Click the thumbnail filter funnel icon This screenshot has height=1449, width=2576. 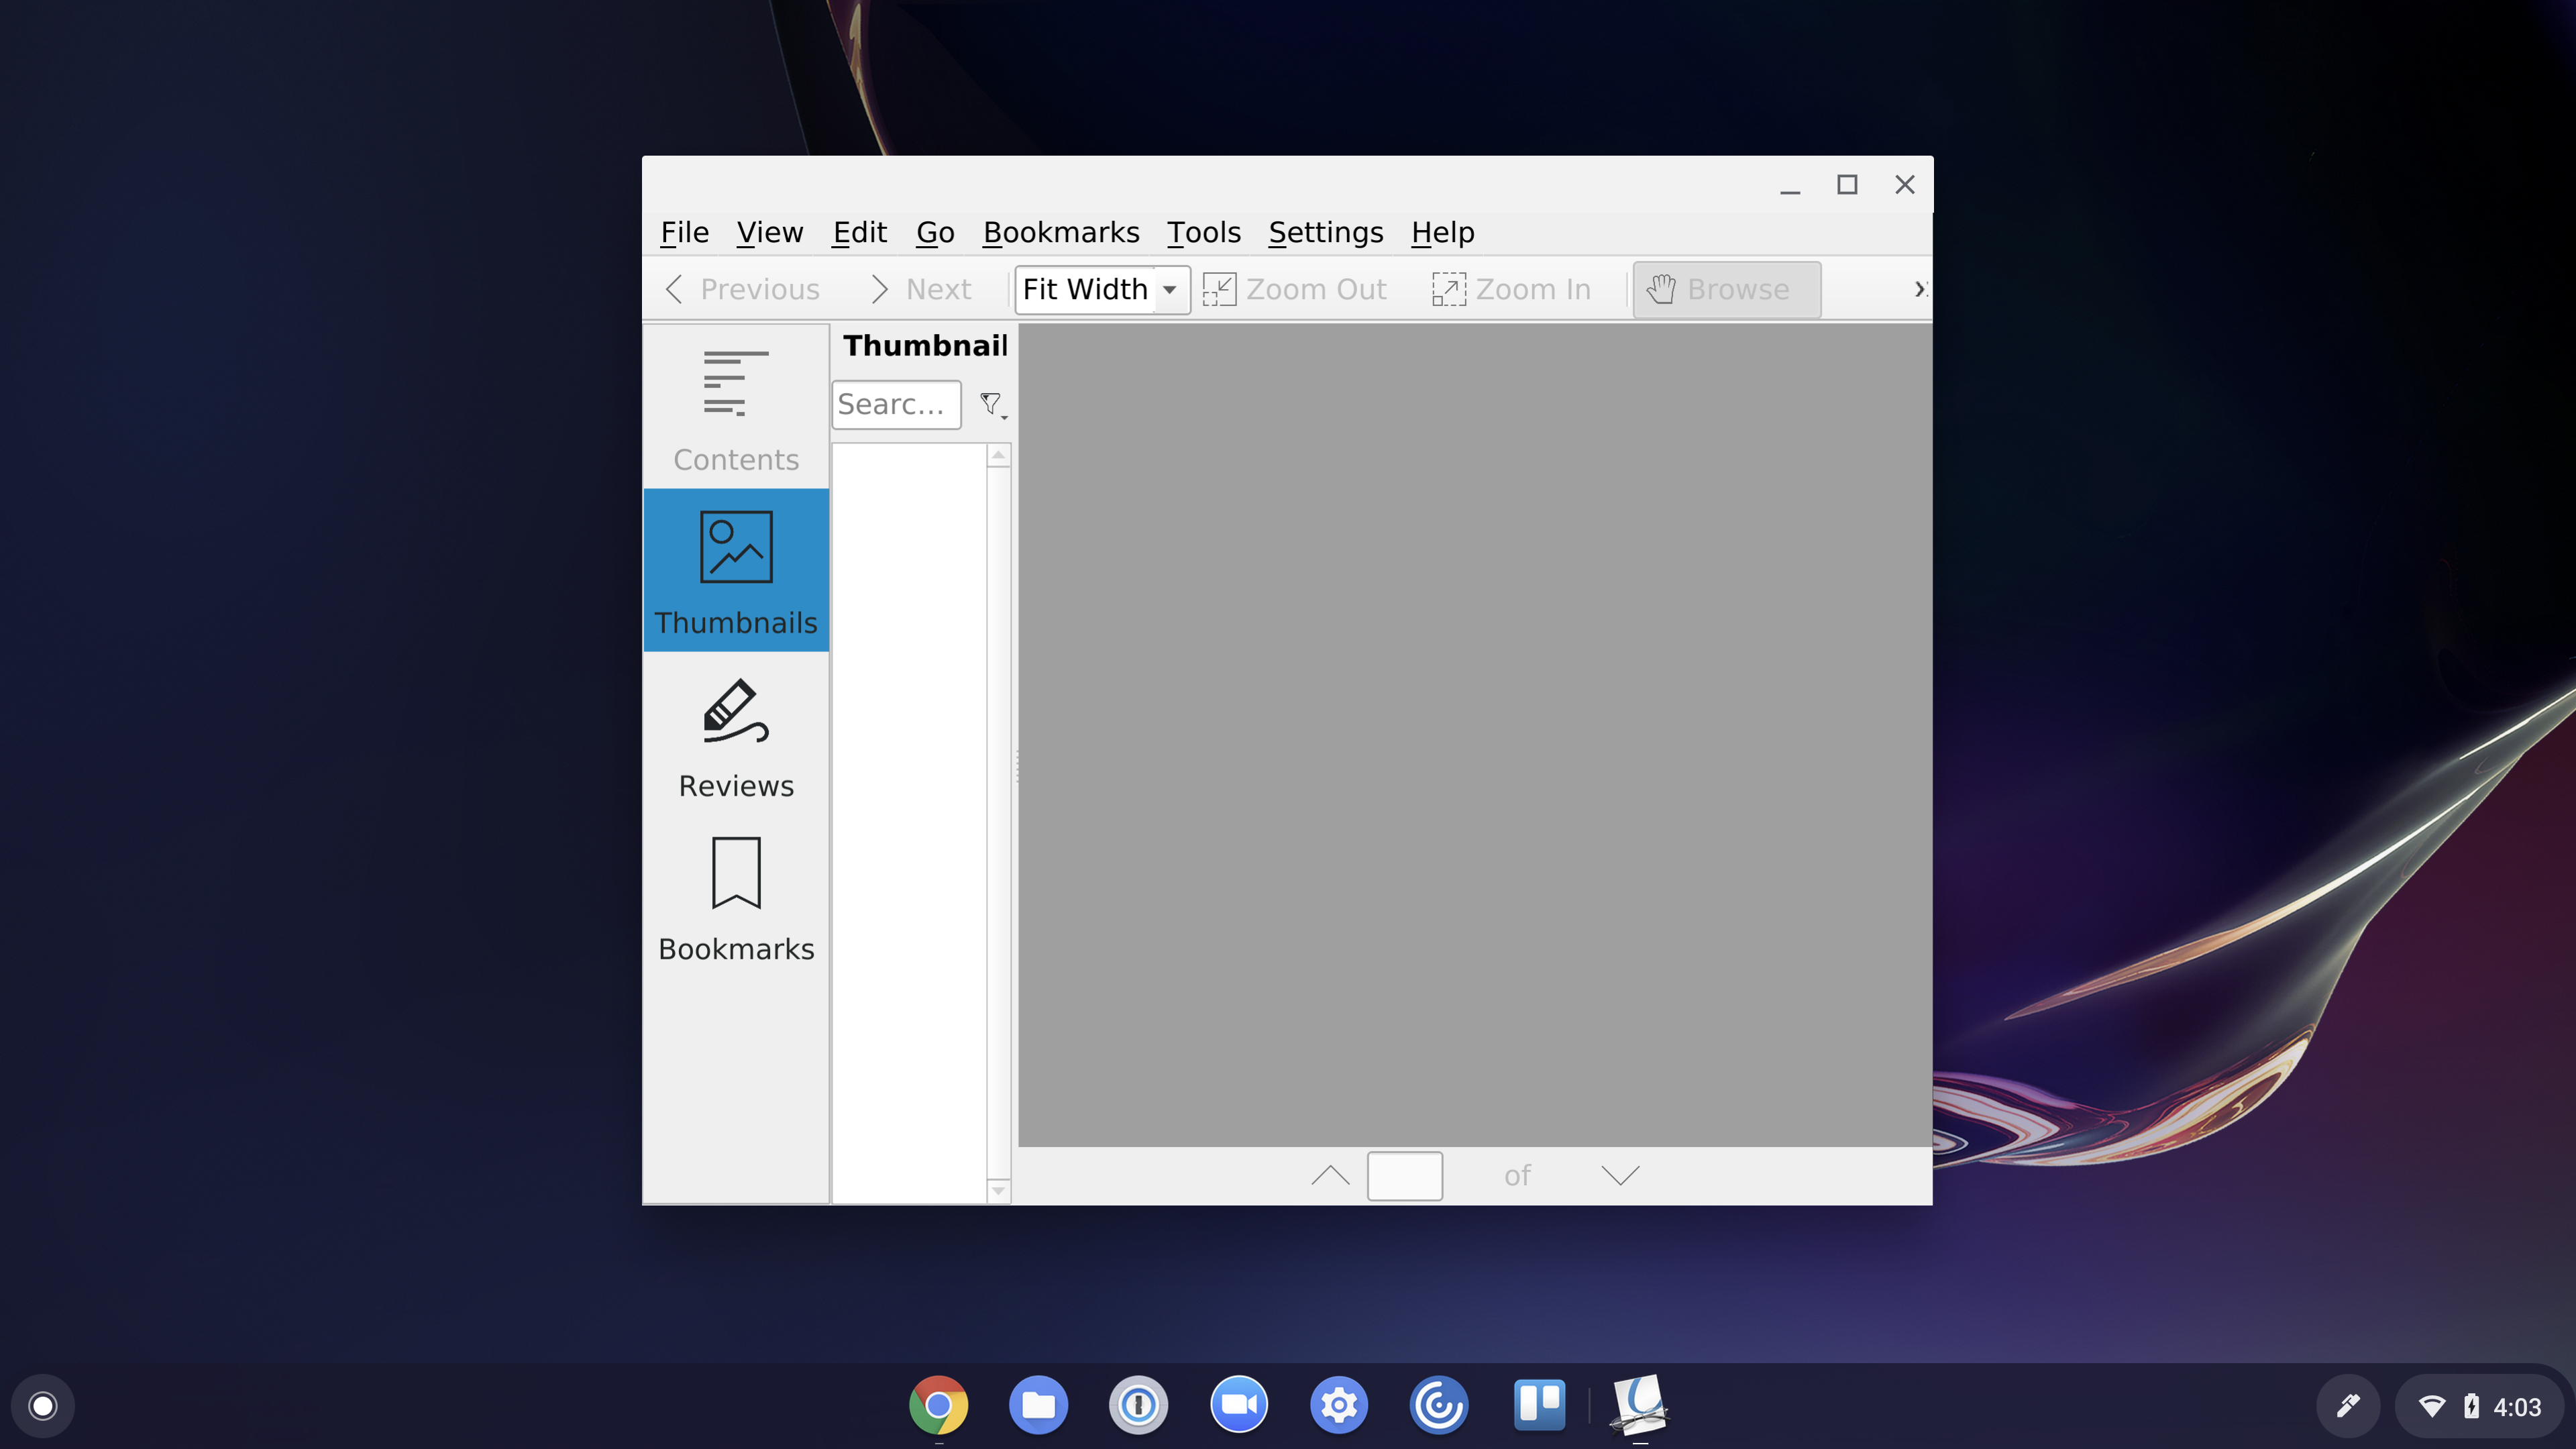[x=991, y=404]
